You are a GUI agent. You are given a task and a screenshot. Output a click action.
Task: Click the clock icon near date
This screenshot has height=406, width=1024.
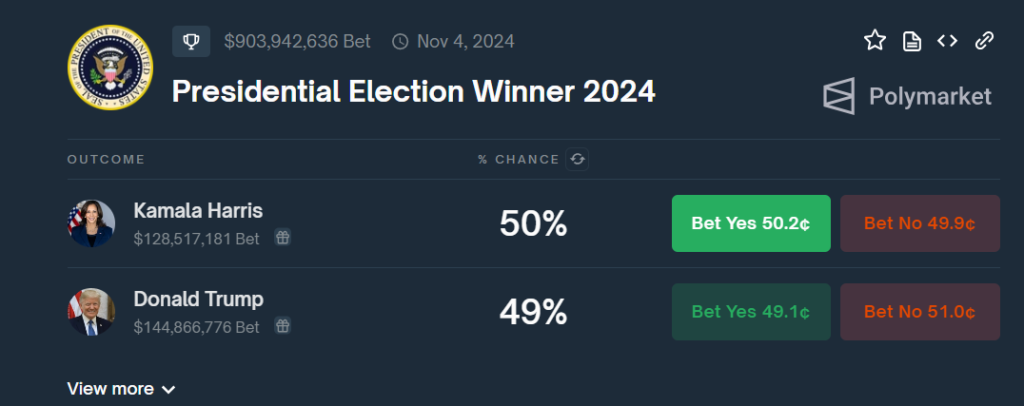click(400, 42)
